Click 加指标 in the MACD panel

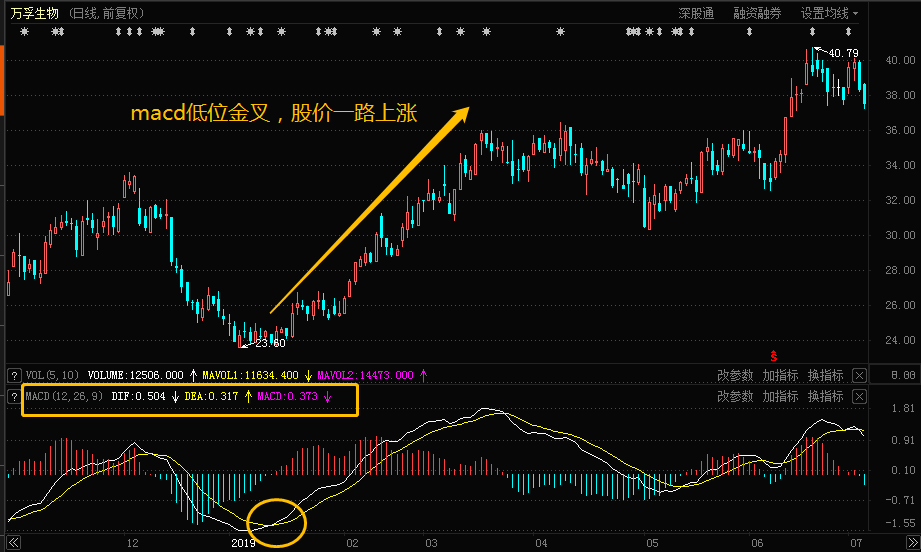click(780, 396)
